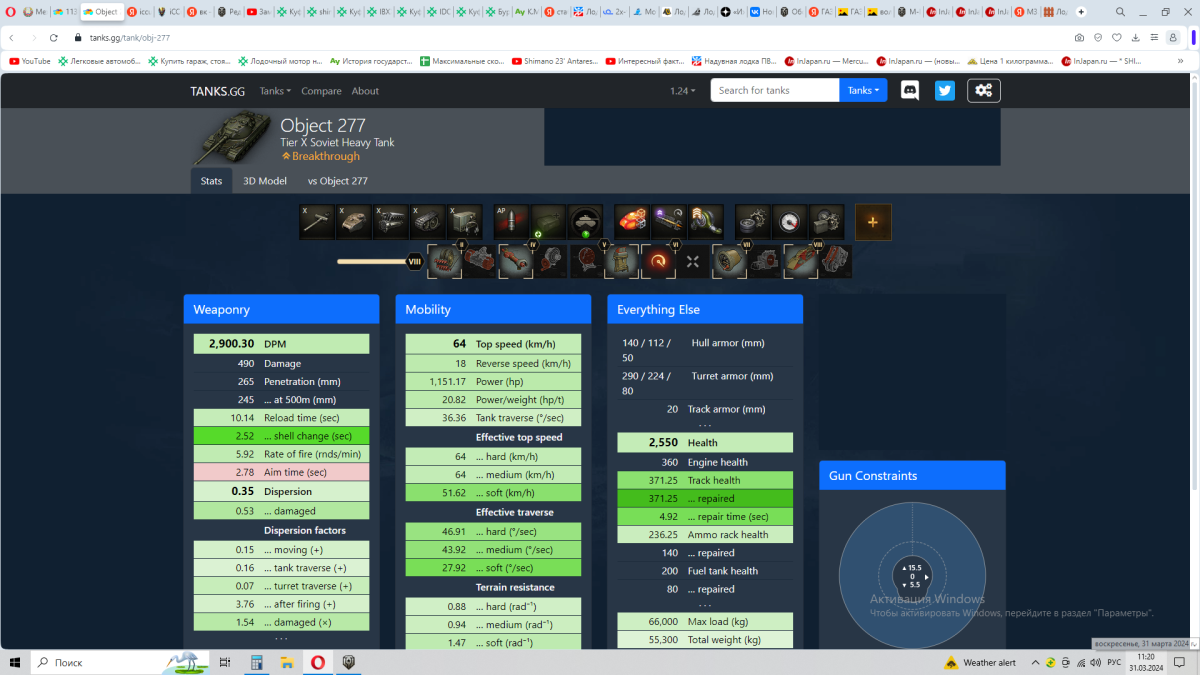Screen dimensions: 1200x675
Task: Open a new browser tab with plus
Action: [1081, 12]
